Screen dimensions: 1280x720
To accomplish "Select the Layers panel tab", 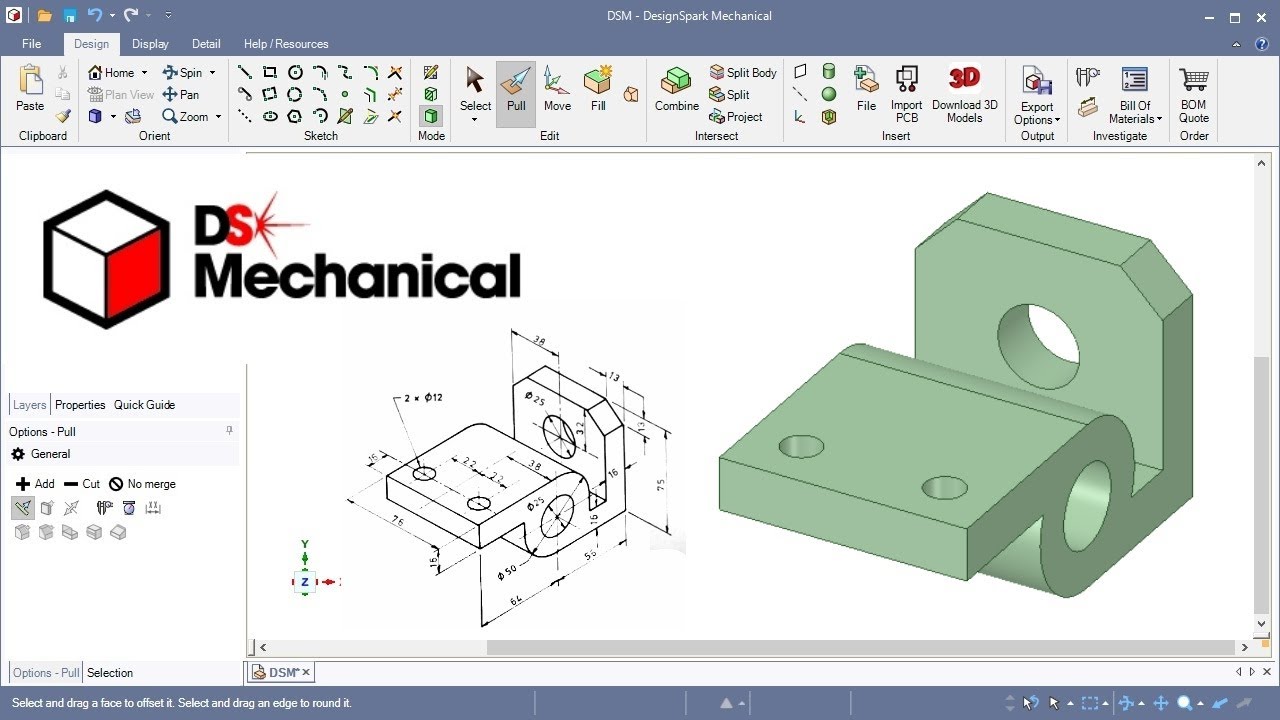I will (29, 405).
